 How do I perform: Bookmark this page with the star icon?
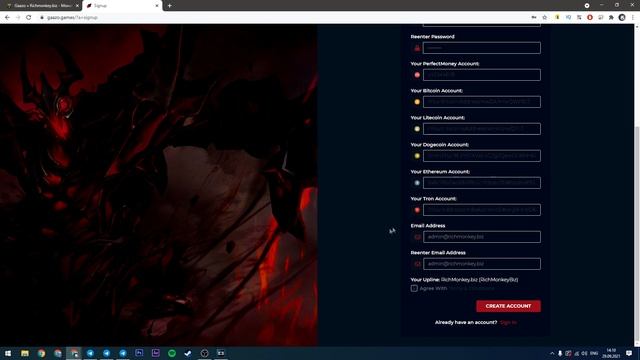point(544,18)
